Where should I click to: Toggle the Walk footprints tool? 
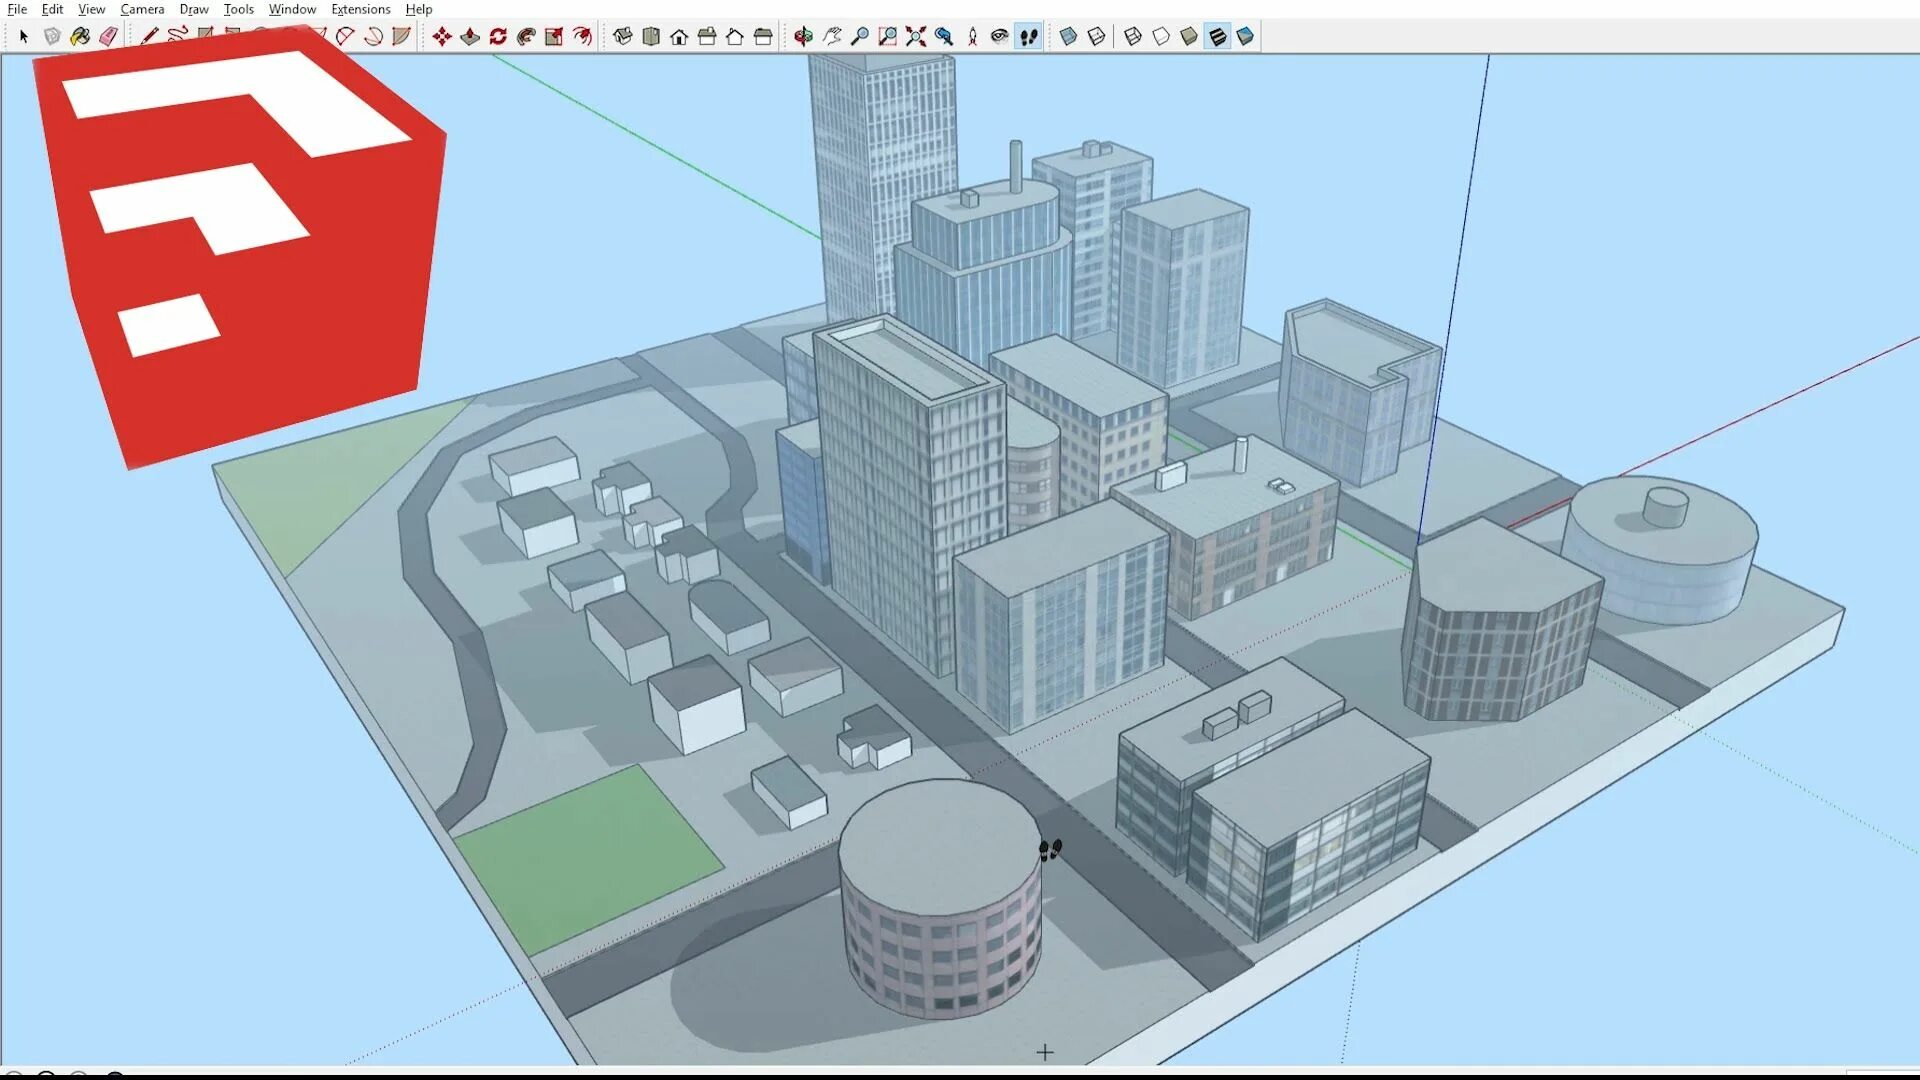click(1028, 37)
